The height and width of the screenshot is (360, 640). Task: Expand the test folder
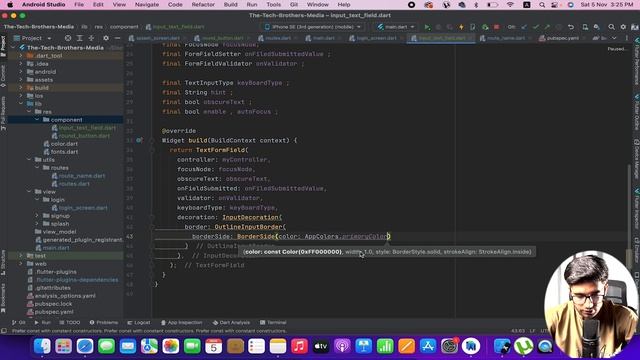click(x=20, y=256)
